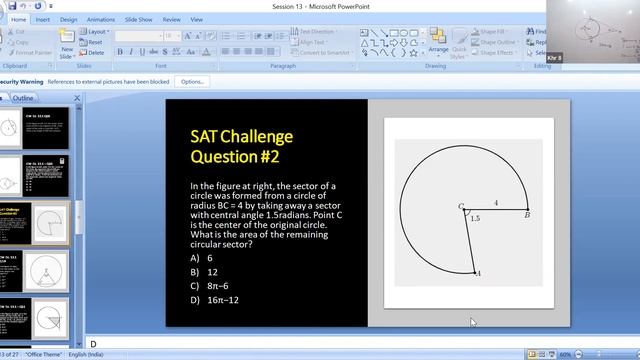The image size is (640, 360).
Task: Apply bullets to the text
Action: [x=226, y=36]
